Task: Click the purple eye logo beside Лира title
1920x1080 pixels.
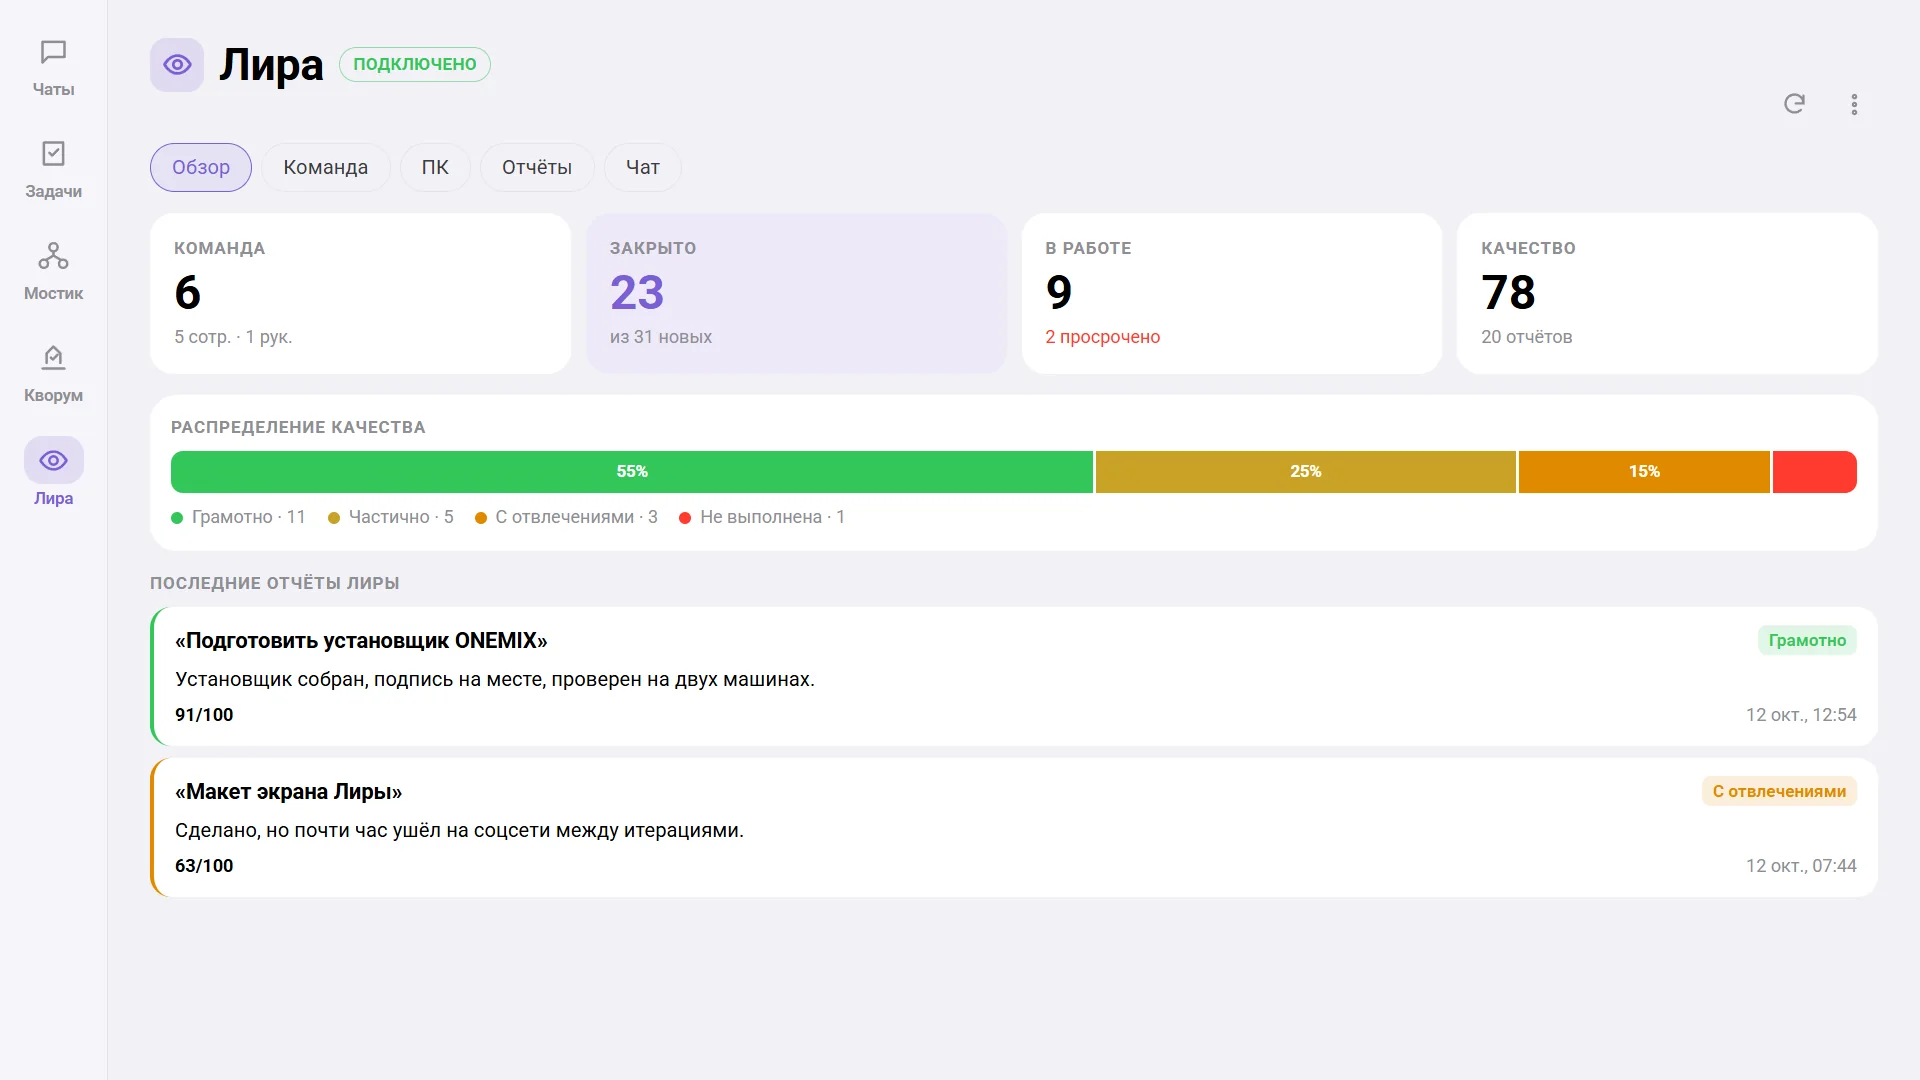Action: pyautogui.click(x=177, y=65)
